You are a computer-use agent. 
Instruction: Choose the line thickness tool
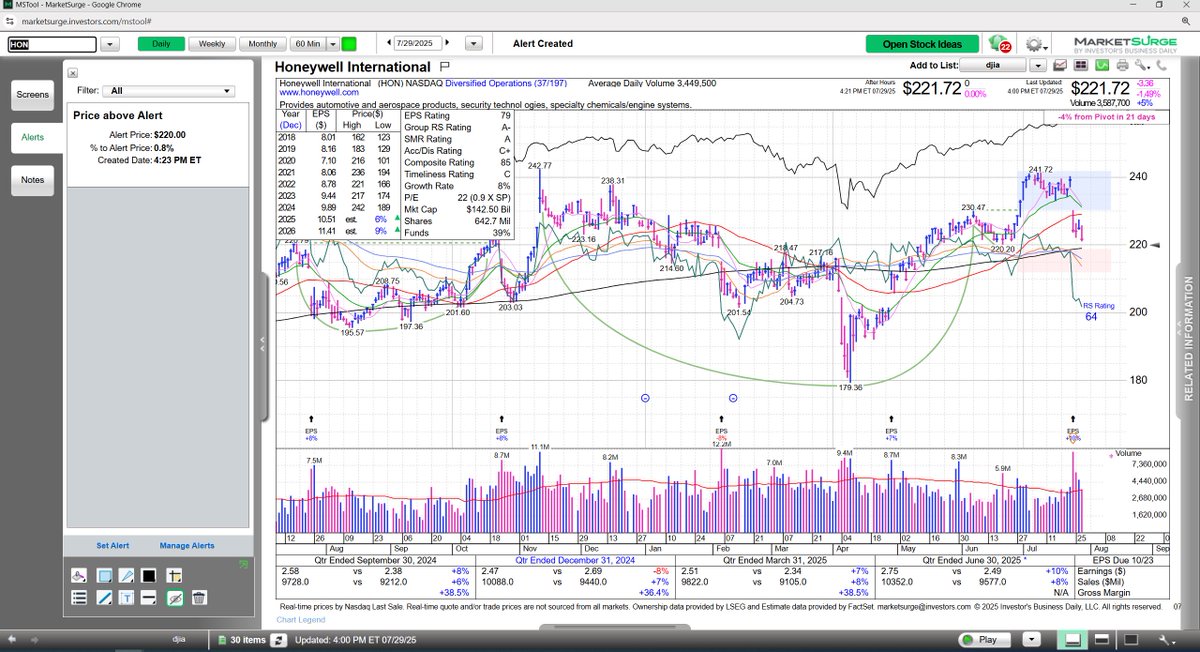[x=149, y=597]
